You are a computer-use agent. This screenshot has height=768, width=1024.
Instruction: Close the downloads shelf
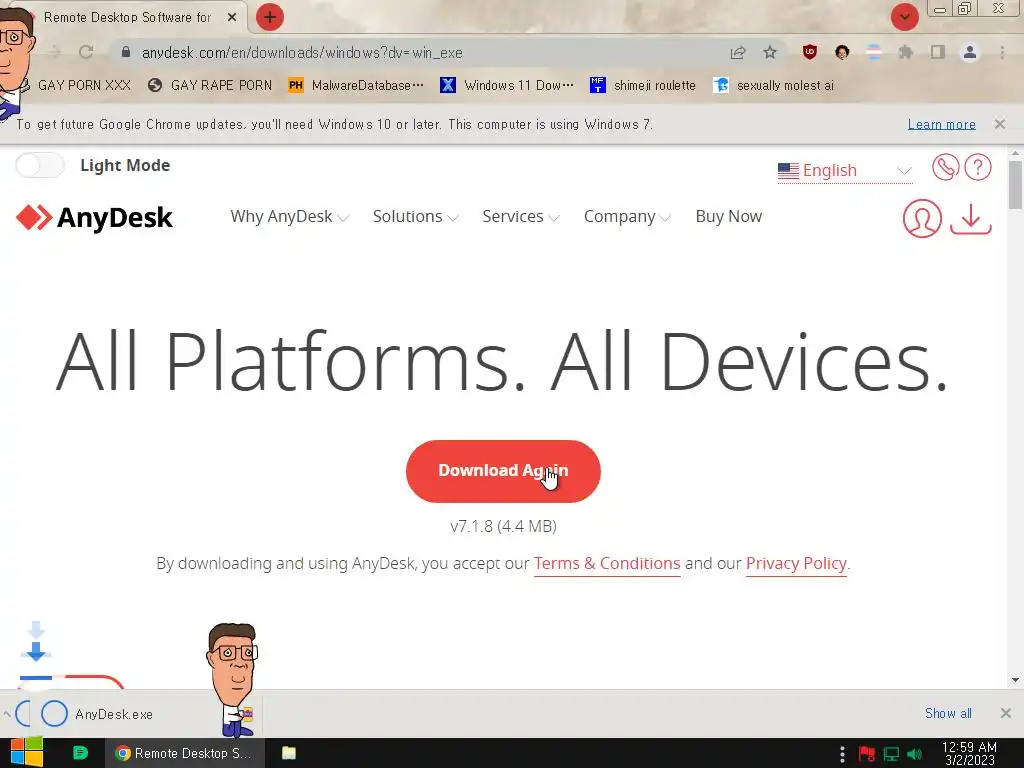1006,713
